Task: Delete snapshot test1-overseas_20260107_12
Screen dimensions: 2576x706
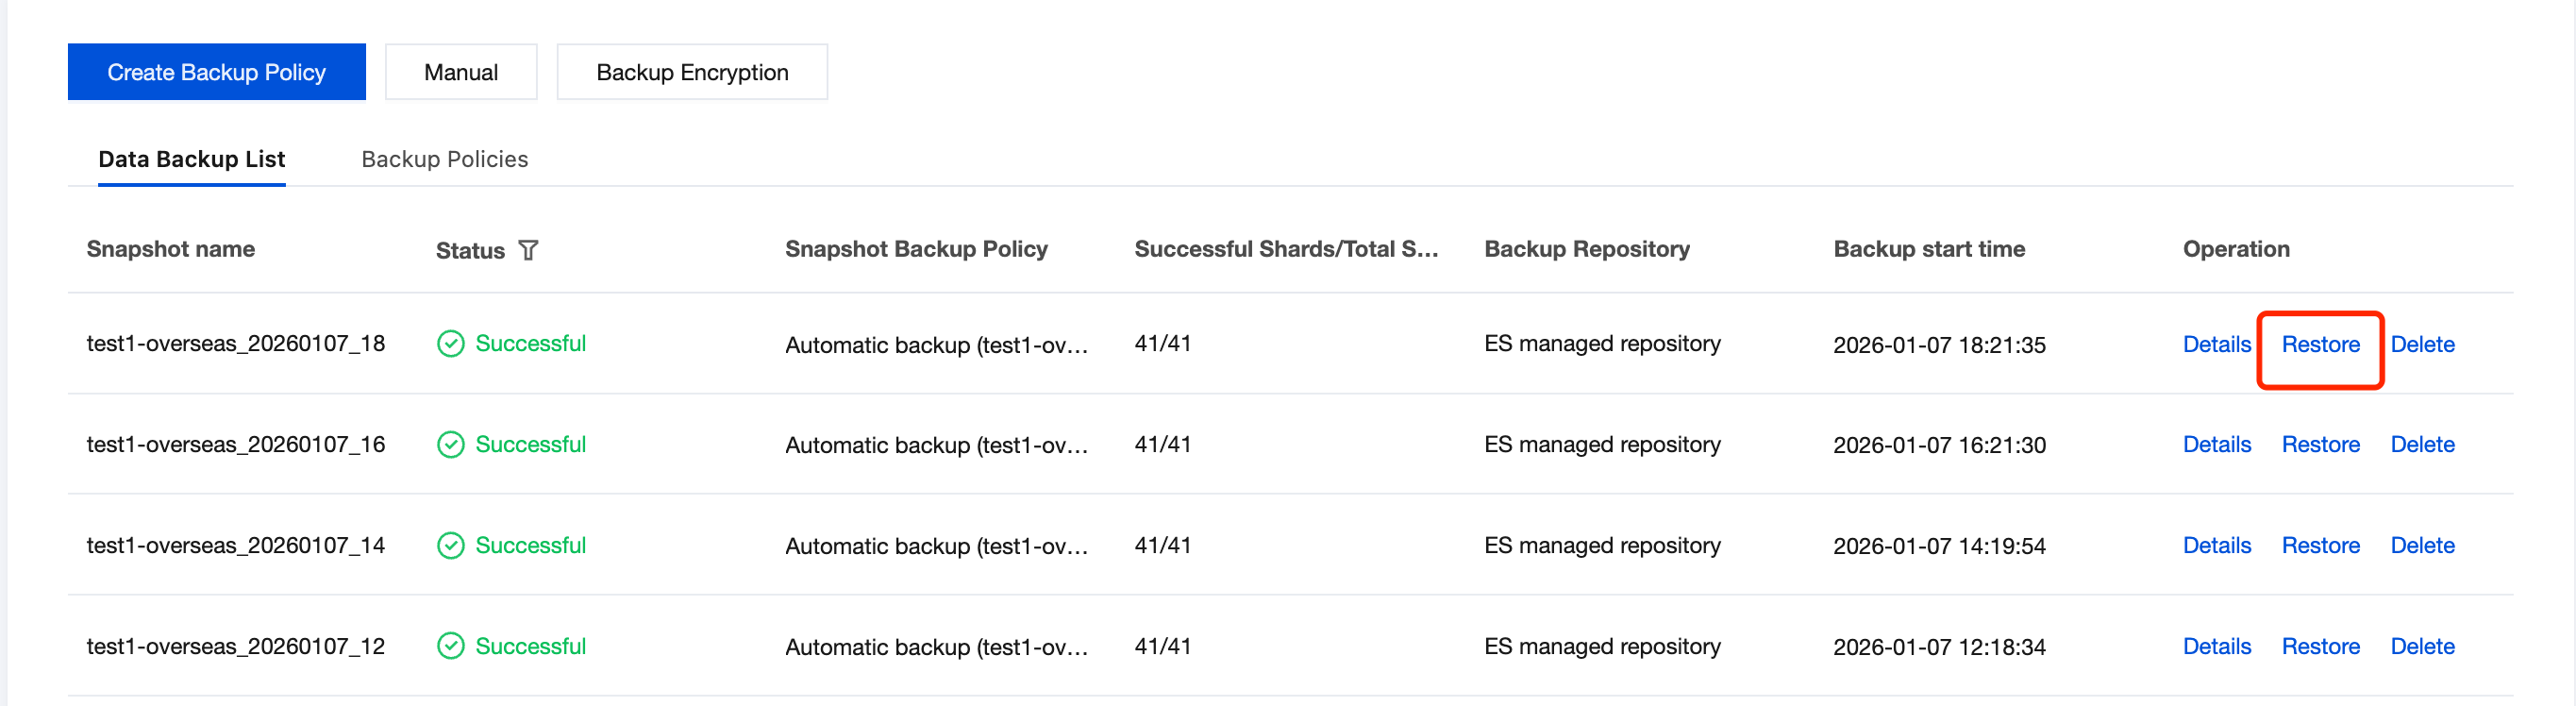Action: point(2422,646)
